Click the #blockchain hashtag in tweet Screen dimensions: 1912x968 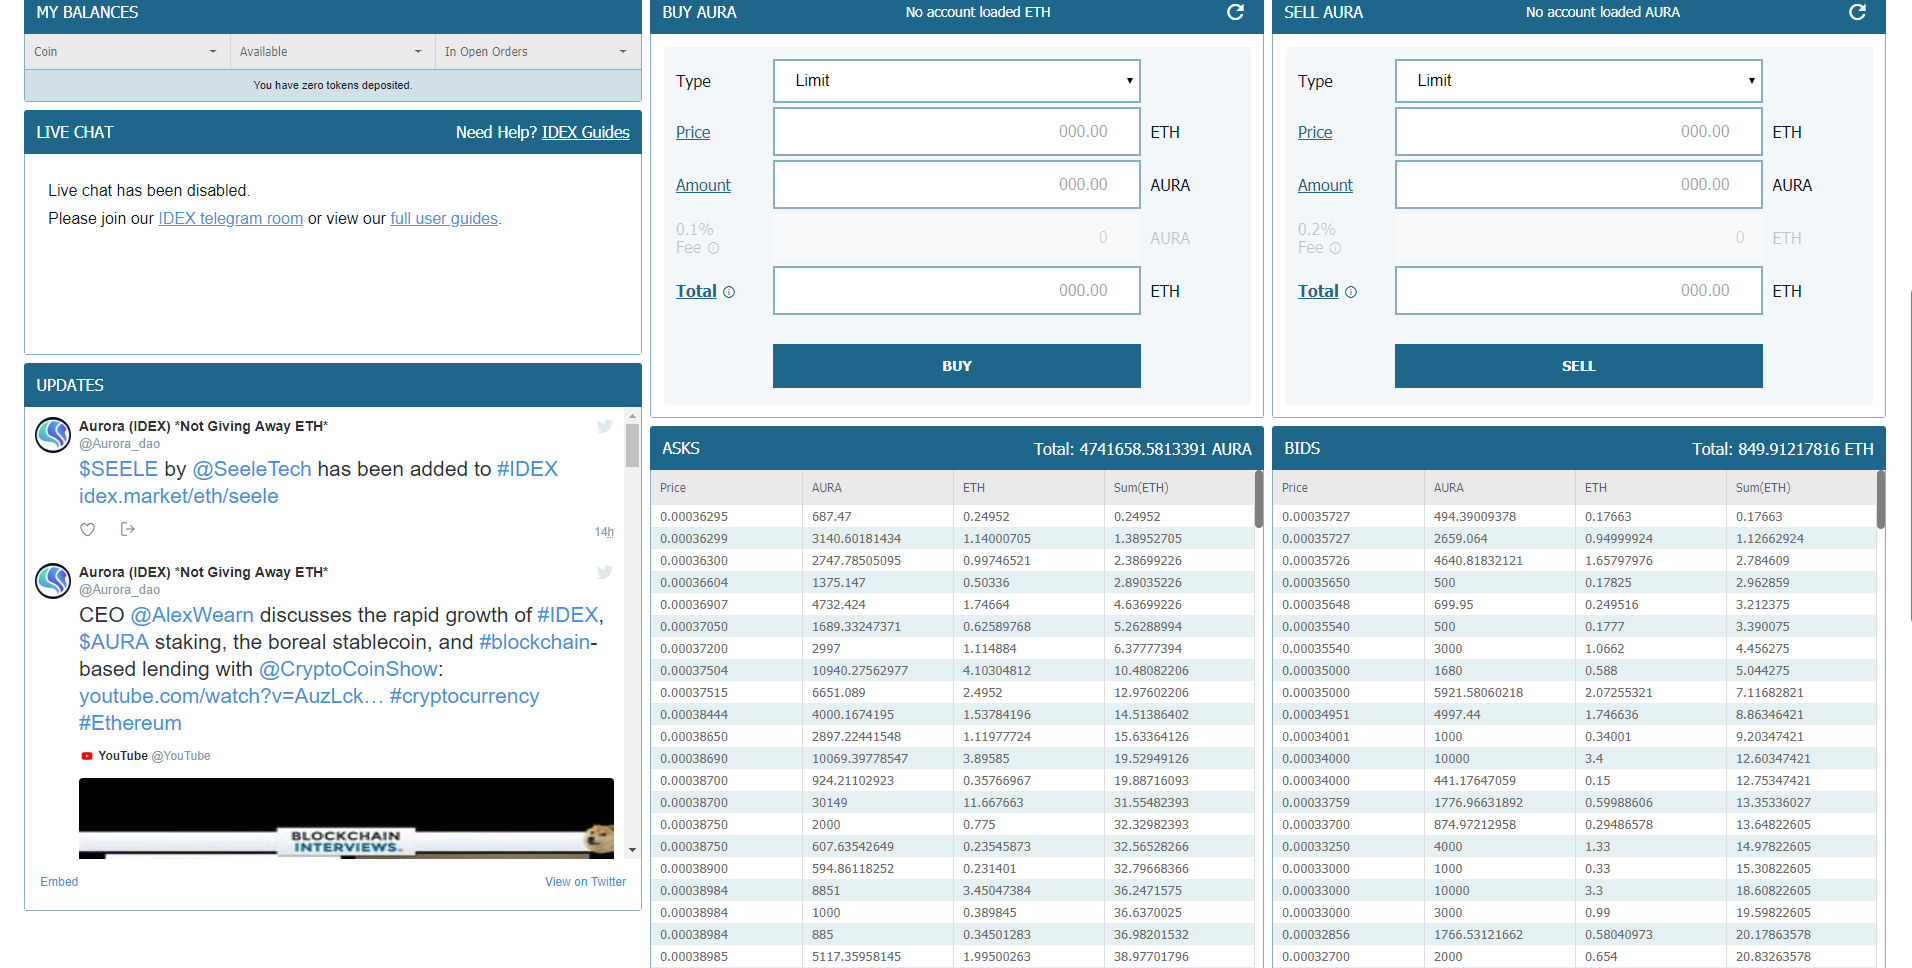tap(534, 642)
